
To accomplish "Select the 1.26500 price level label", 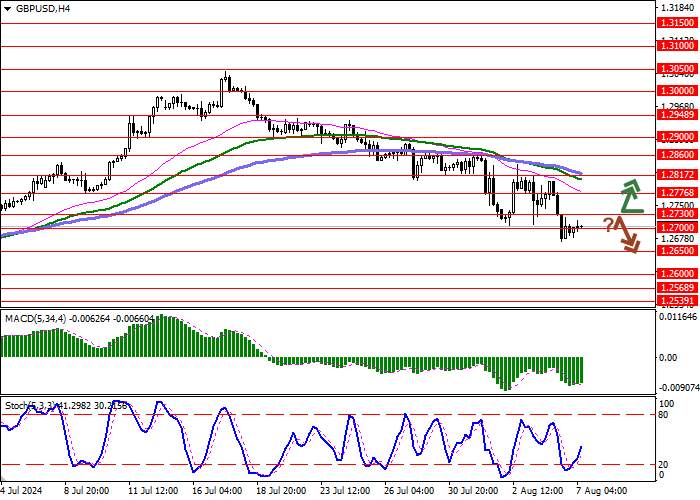I will 678,250.
